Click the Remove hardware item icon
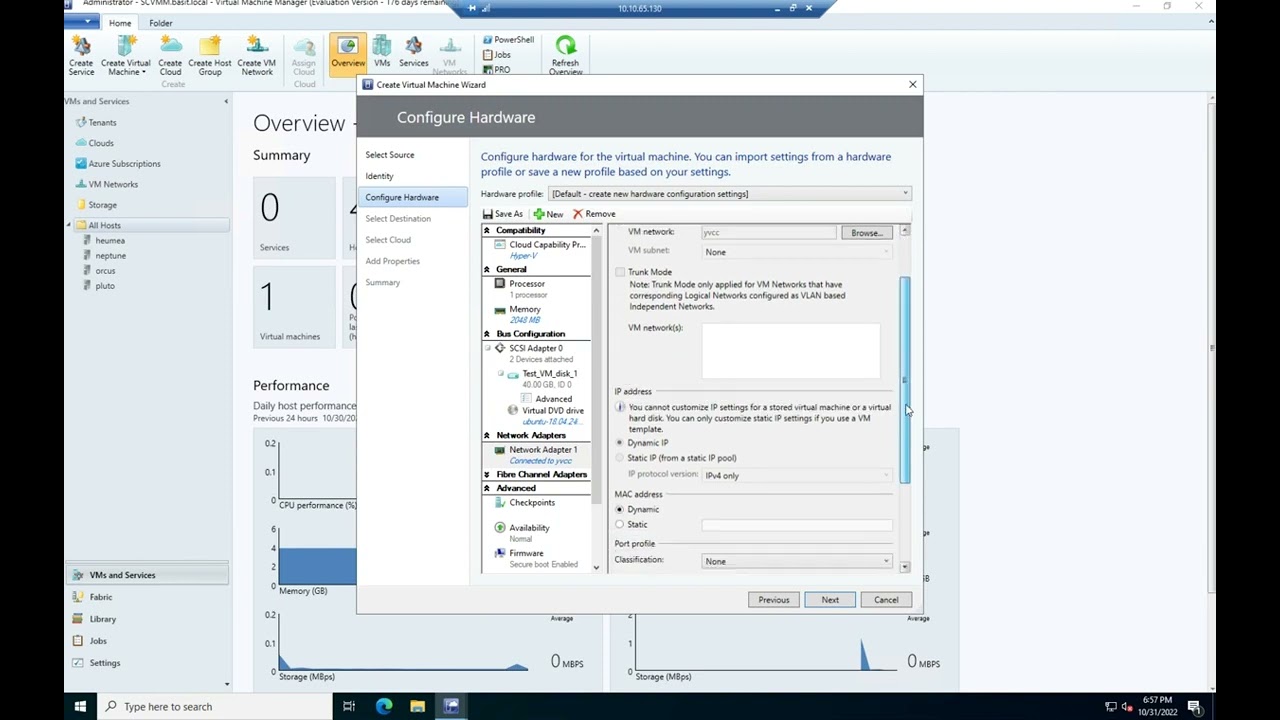 594,214
